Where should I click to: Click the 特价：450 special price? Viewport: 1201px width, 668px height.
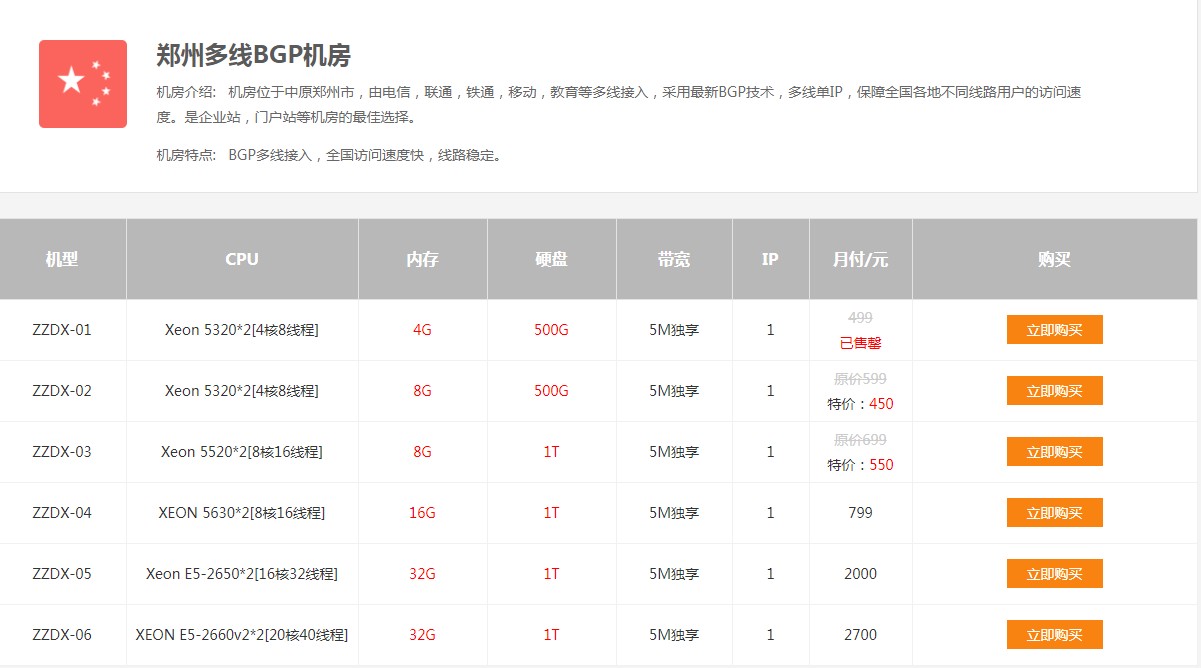click(x=860, y=404)
